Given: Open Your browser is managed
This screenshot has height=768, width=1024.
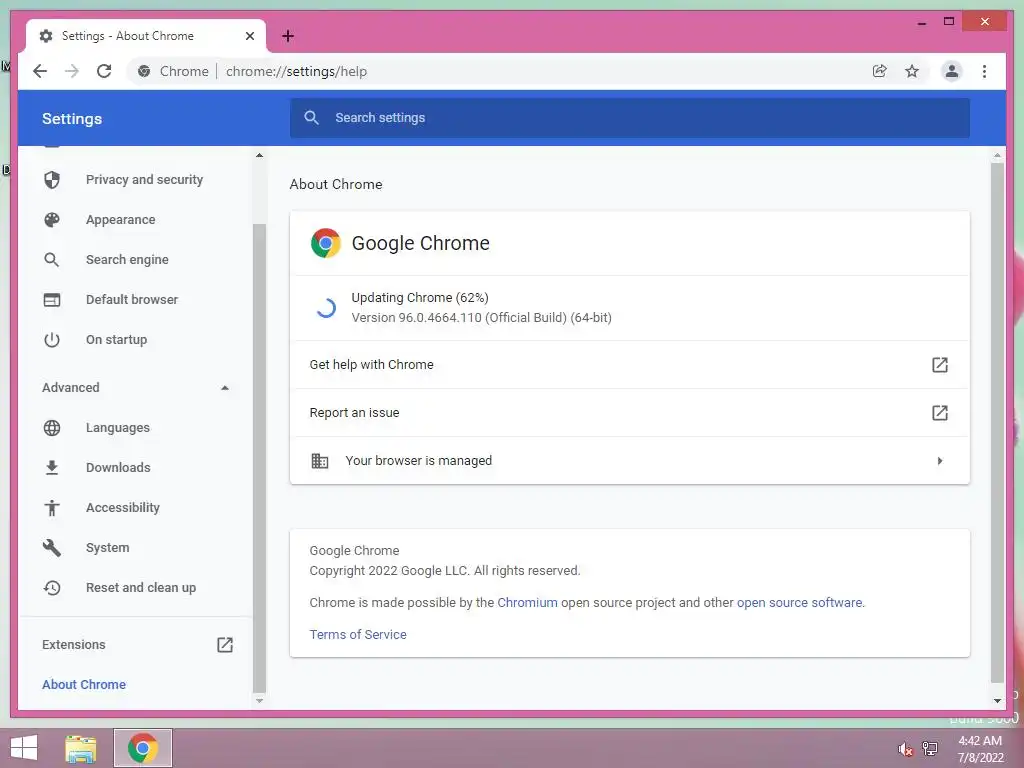Looking at the screenshot, I should [630, 461].
